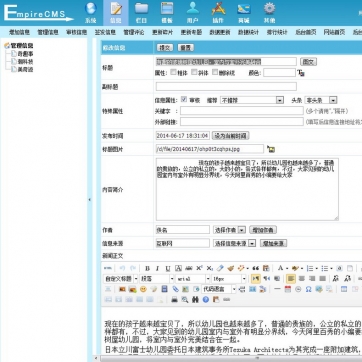Open the 选择作者 author dropdown
Screen dimensions: 362x362
(229, 230)
